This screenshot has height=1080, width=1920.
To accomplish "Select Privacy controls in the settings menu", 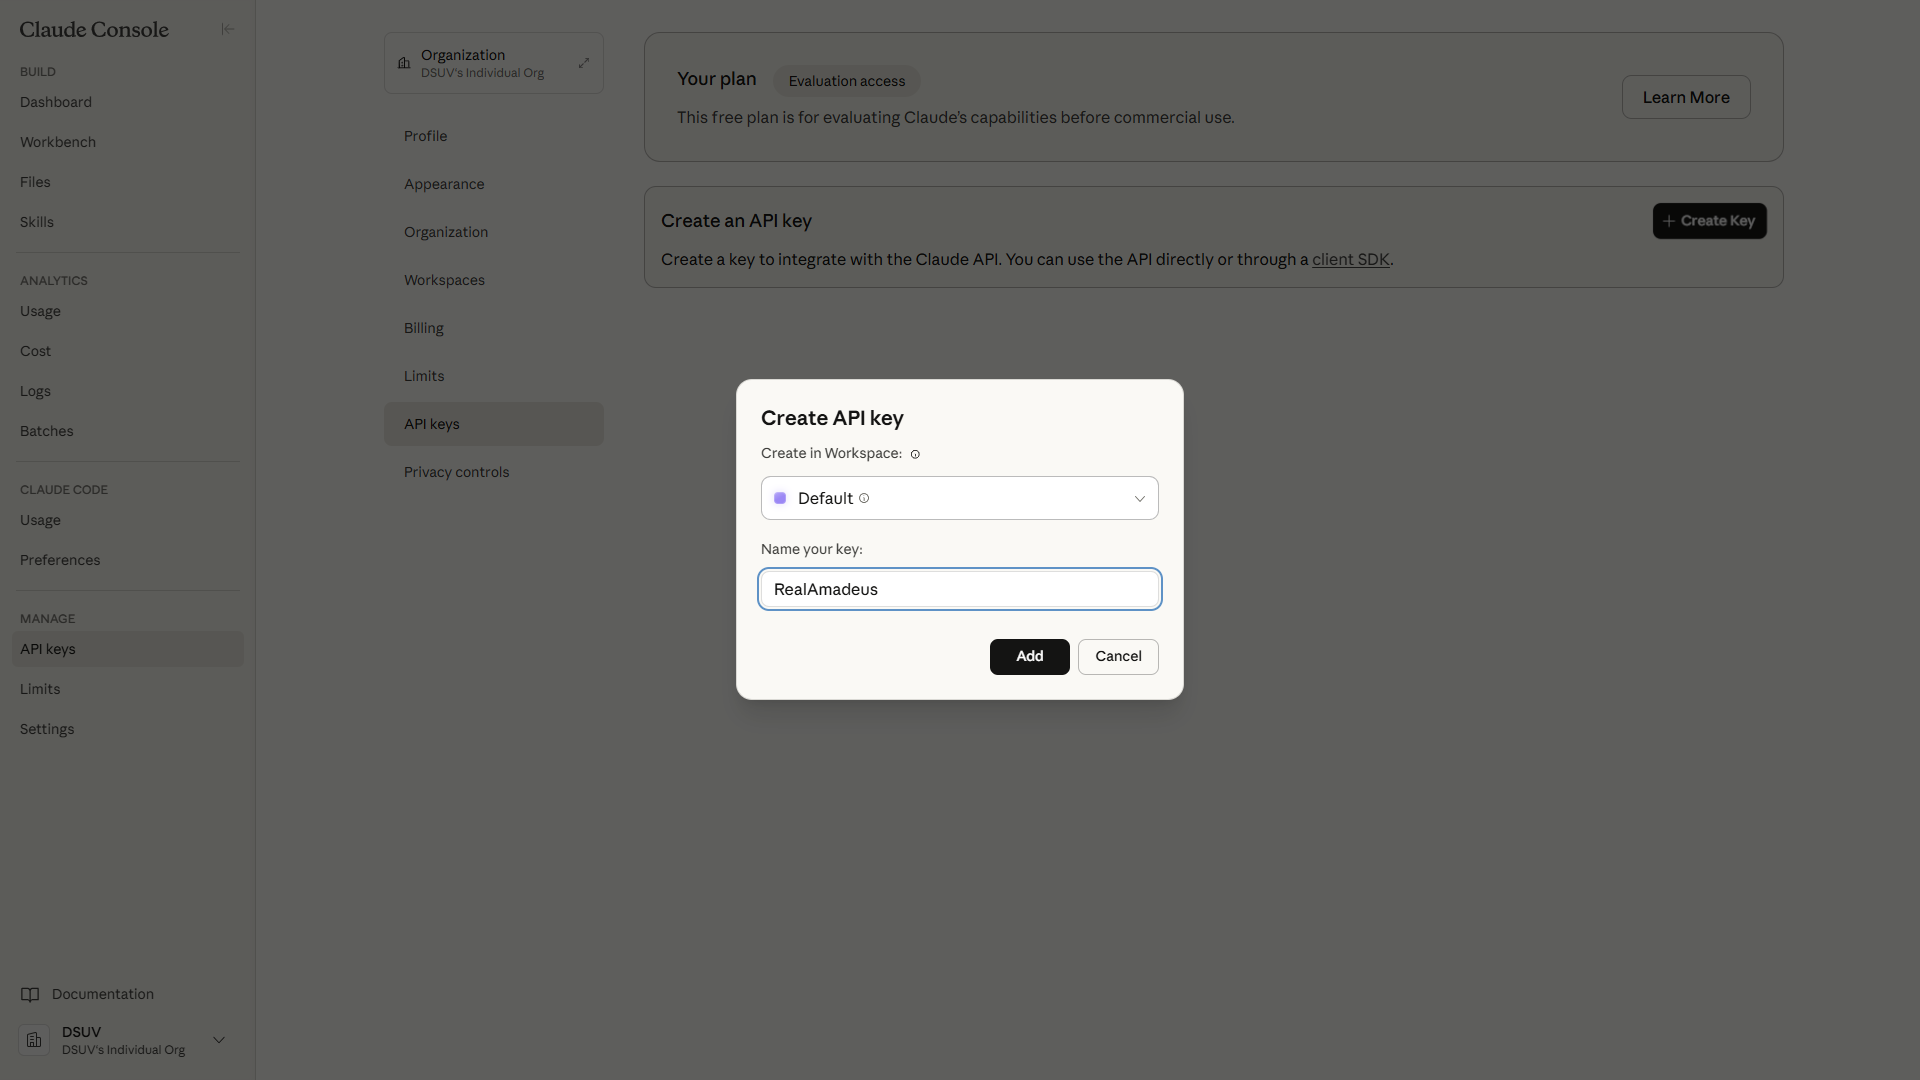I will point(456,472).
